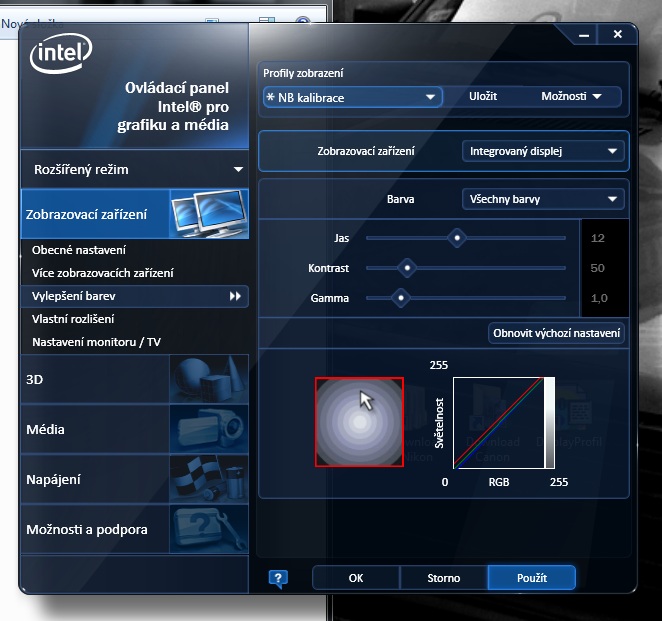Click the Napájení checkered flag icon
Viewport: 662px width, 621px height.
point(208,479)
